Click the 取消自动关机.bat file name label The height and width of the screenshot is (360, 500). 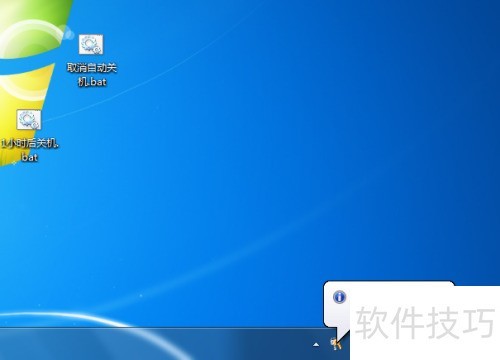click(x=92, y=75)
